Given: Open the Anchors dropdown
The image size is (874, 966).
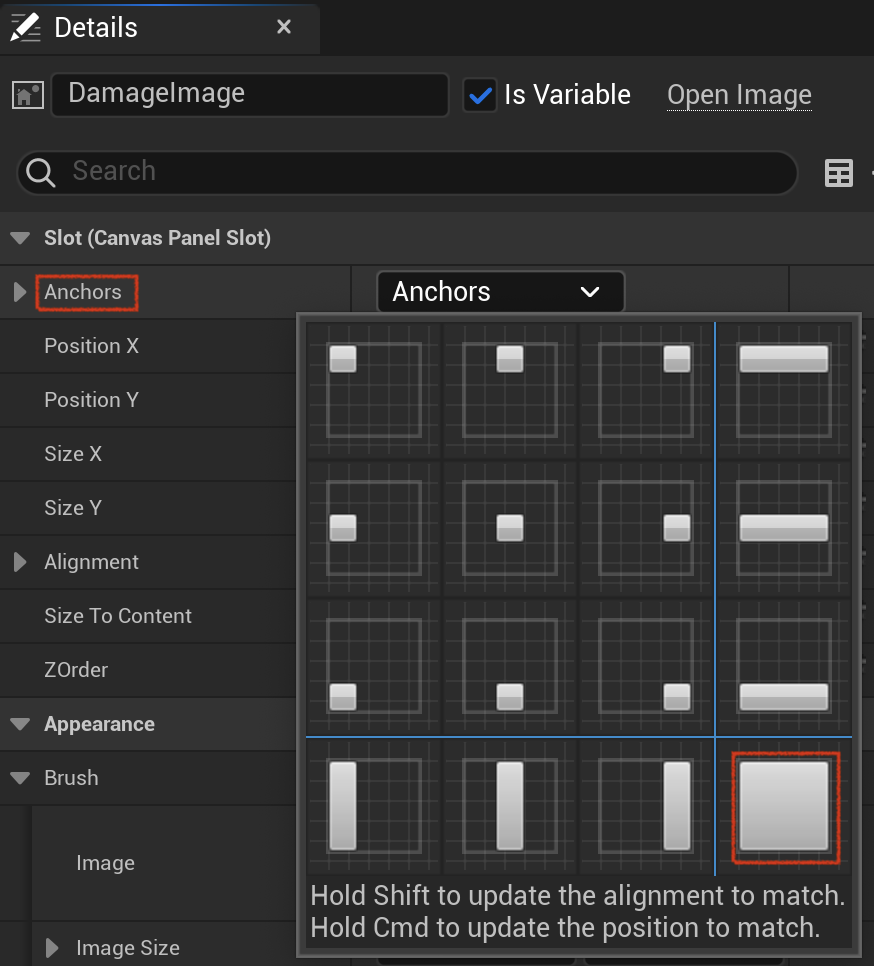Looking at the screenshot, I should pos(500,291).
